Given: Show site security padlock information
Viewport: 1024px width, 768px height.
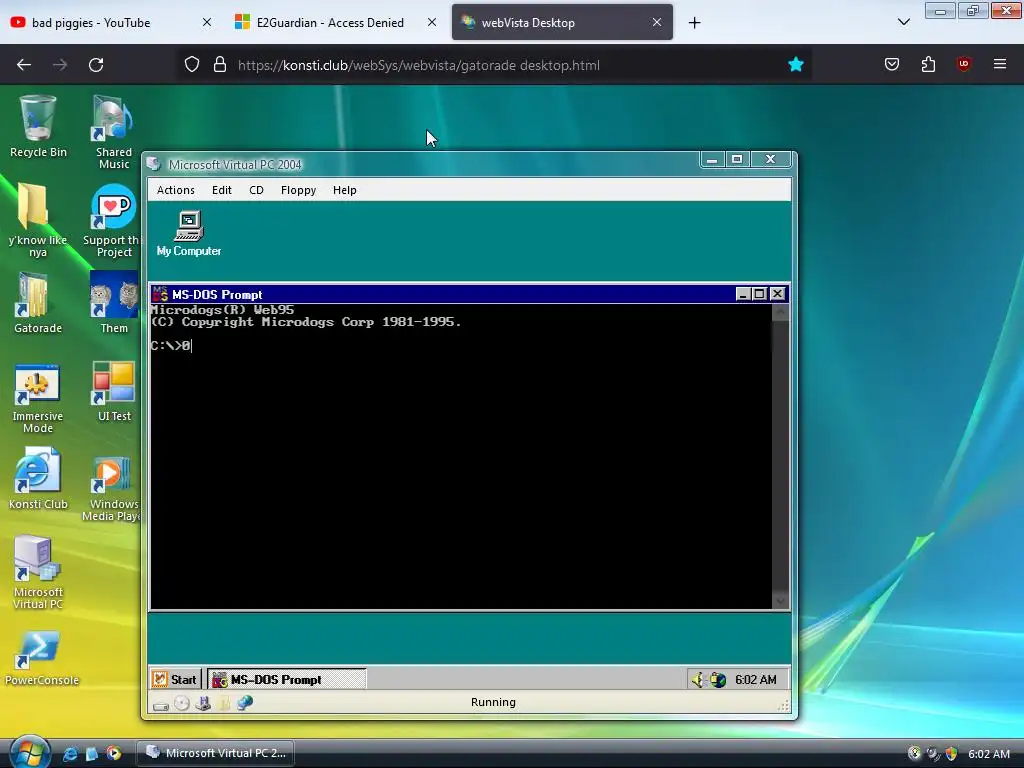Looking at the screenshot, I should click(220, 64).
